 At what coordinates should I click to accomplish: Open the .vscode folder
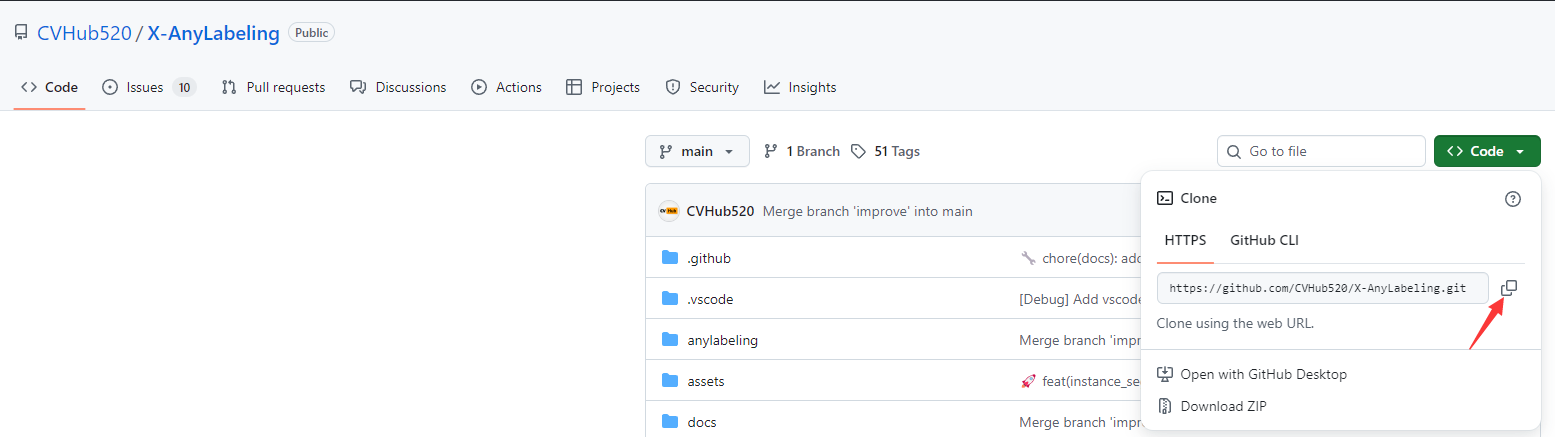pos(711,299)
